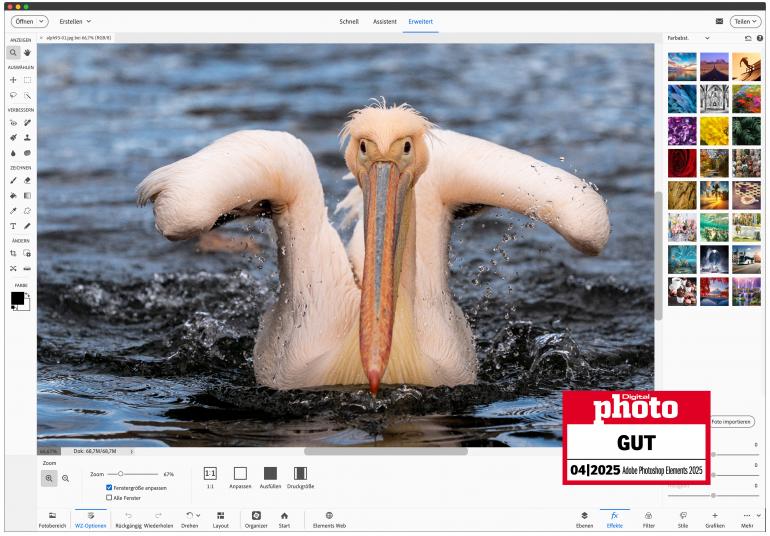Open the Stile panel
This screenshot has width=770, height=536.
click(x=683, y=519)
